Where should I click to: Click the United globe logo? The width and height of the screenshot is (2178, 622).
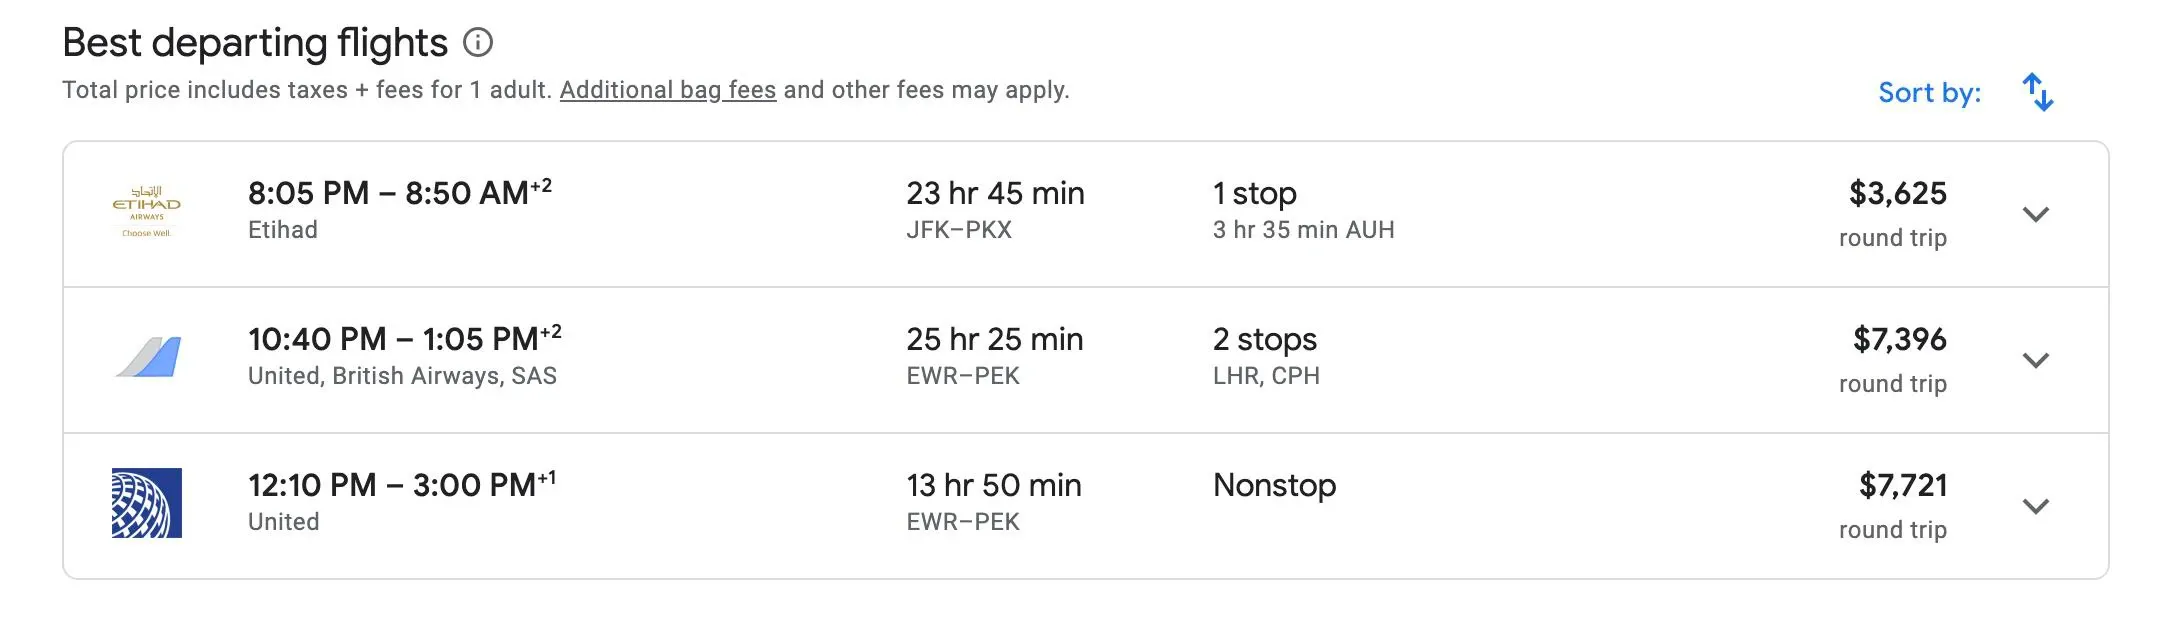(147, 503)
